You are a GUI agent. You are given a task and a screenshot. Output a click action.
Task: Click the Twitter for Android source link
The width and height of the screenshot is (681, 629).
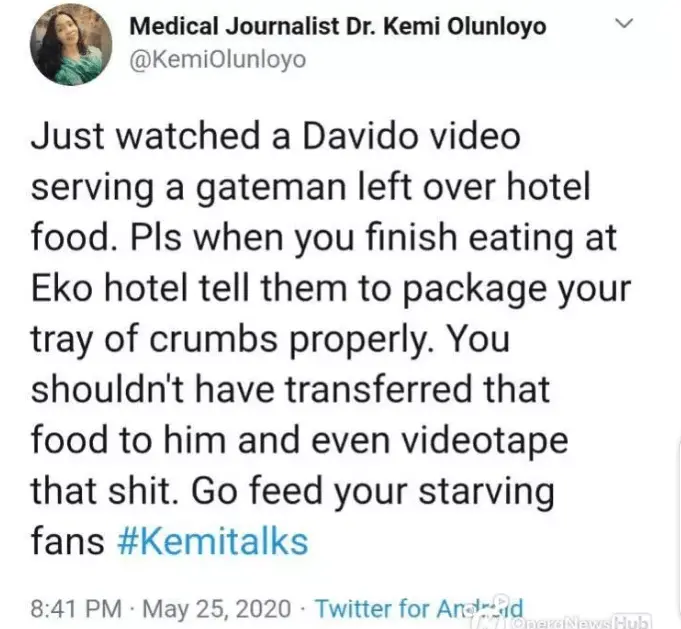pos(419,608)
